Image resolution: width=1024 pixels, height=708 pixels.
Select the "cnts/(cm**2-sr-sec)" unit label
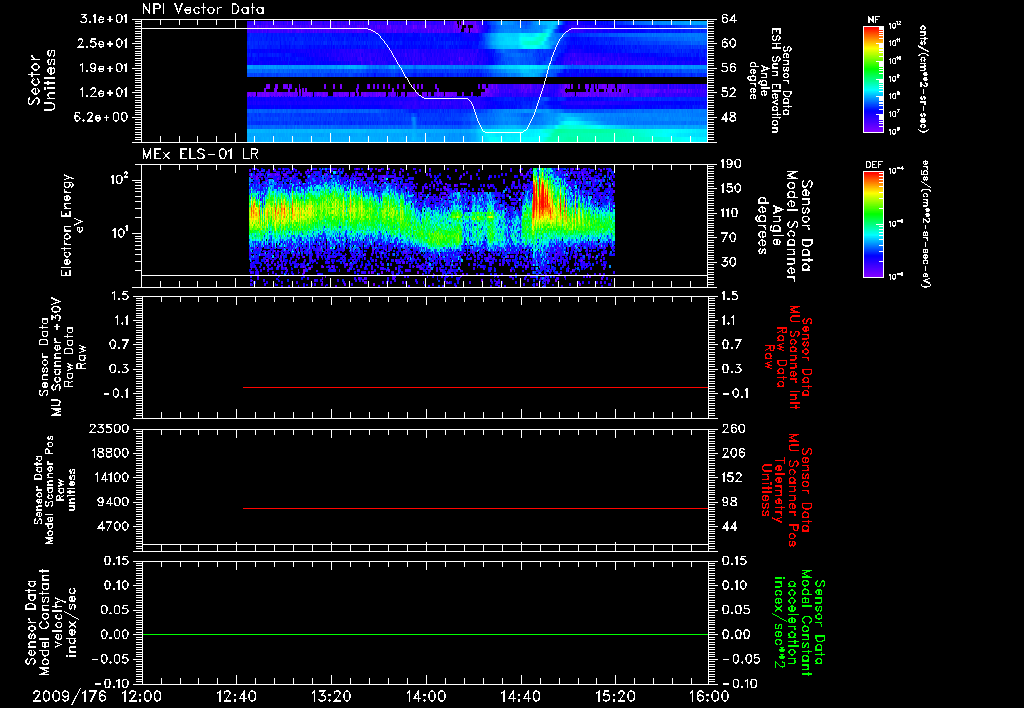coord(923,79)
